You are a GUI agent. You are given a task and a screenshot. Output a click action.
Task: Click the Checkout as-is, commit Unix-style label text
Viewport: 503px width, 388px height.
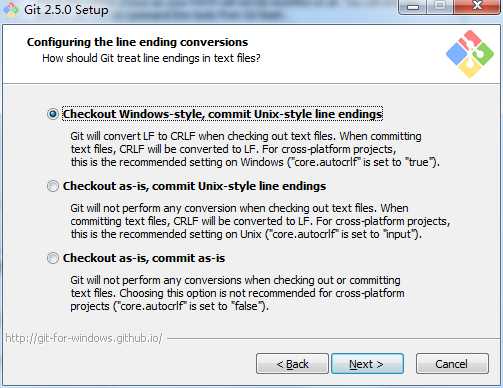194,186
